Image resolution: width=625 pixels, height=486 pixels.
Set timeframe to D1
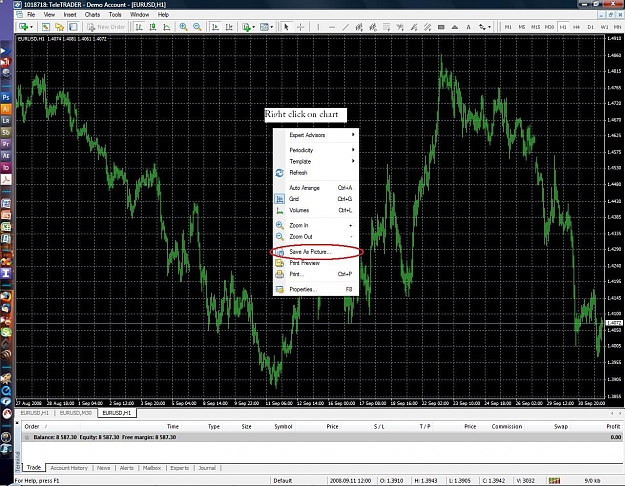pyautogui.click(x=590, y=27)
